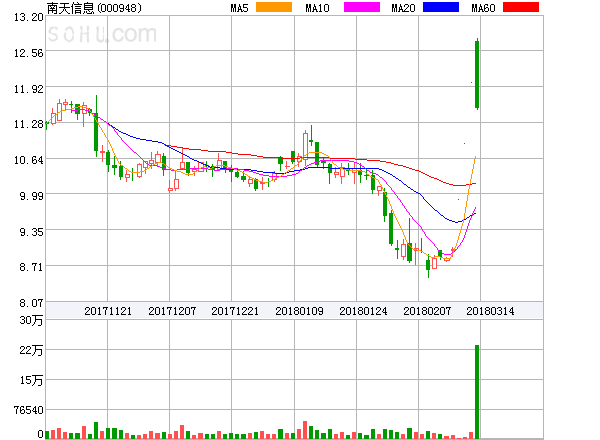Click the orange MA5 legend swatch
600x440 pixels.
[x=274, y=7]
